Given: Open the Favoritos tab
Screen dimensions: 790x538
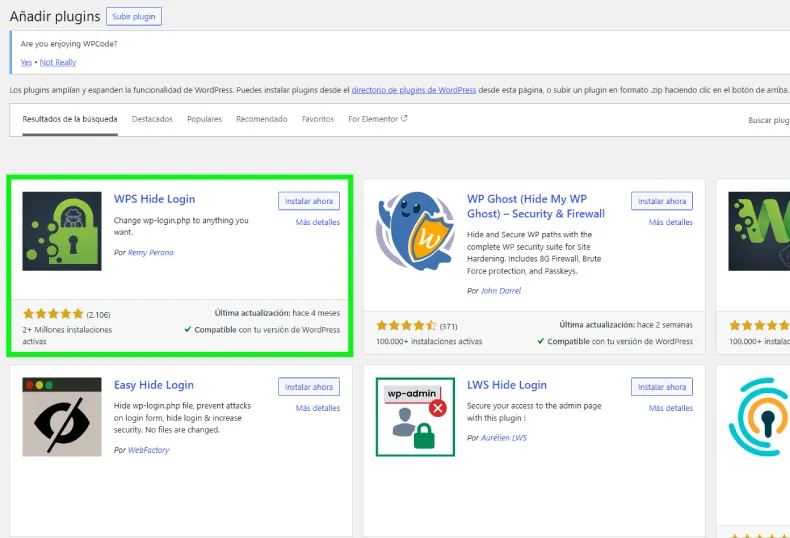Looking at the screenshot, I should pyautogui.click(x=318, y=119).
